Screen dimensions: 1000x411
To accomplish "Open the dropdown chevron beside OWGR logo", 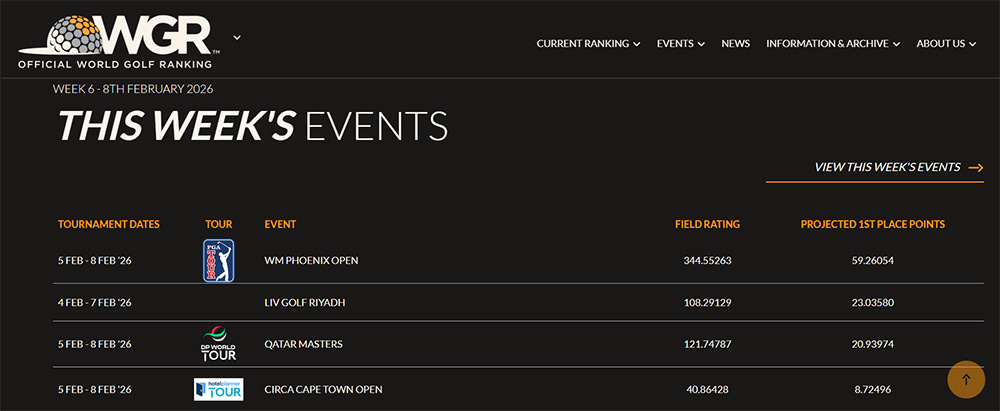I will 237,37.
